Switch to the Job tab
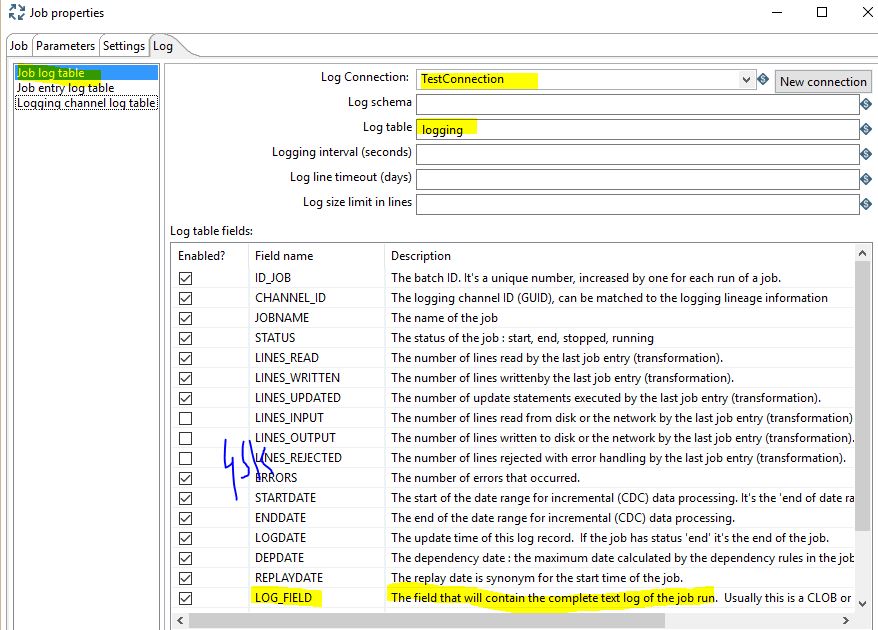The width and height of the screenshot is (878, 630). tap(18, 45)
